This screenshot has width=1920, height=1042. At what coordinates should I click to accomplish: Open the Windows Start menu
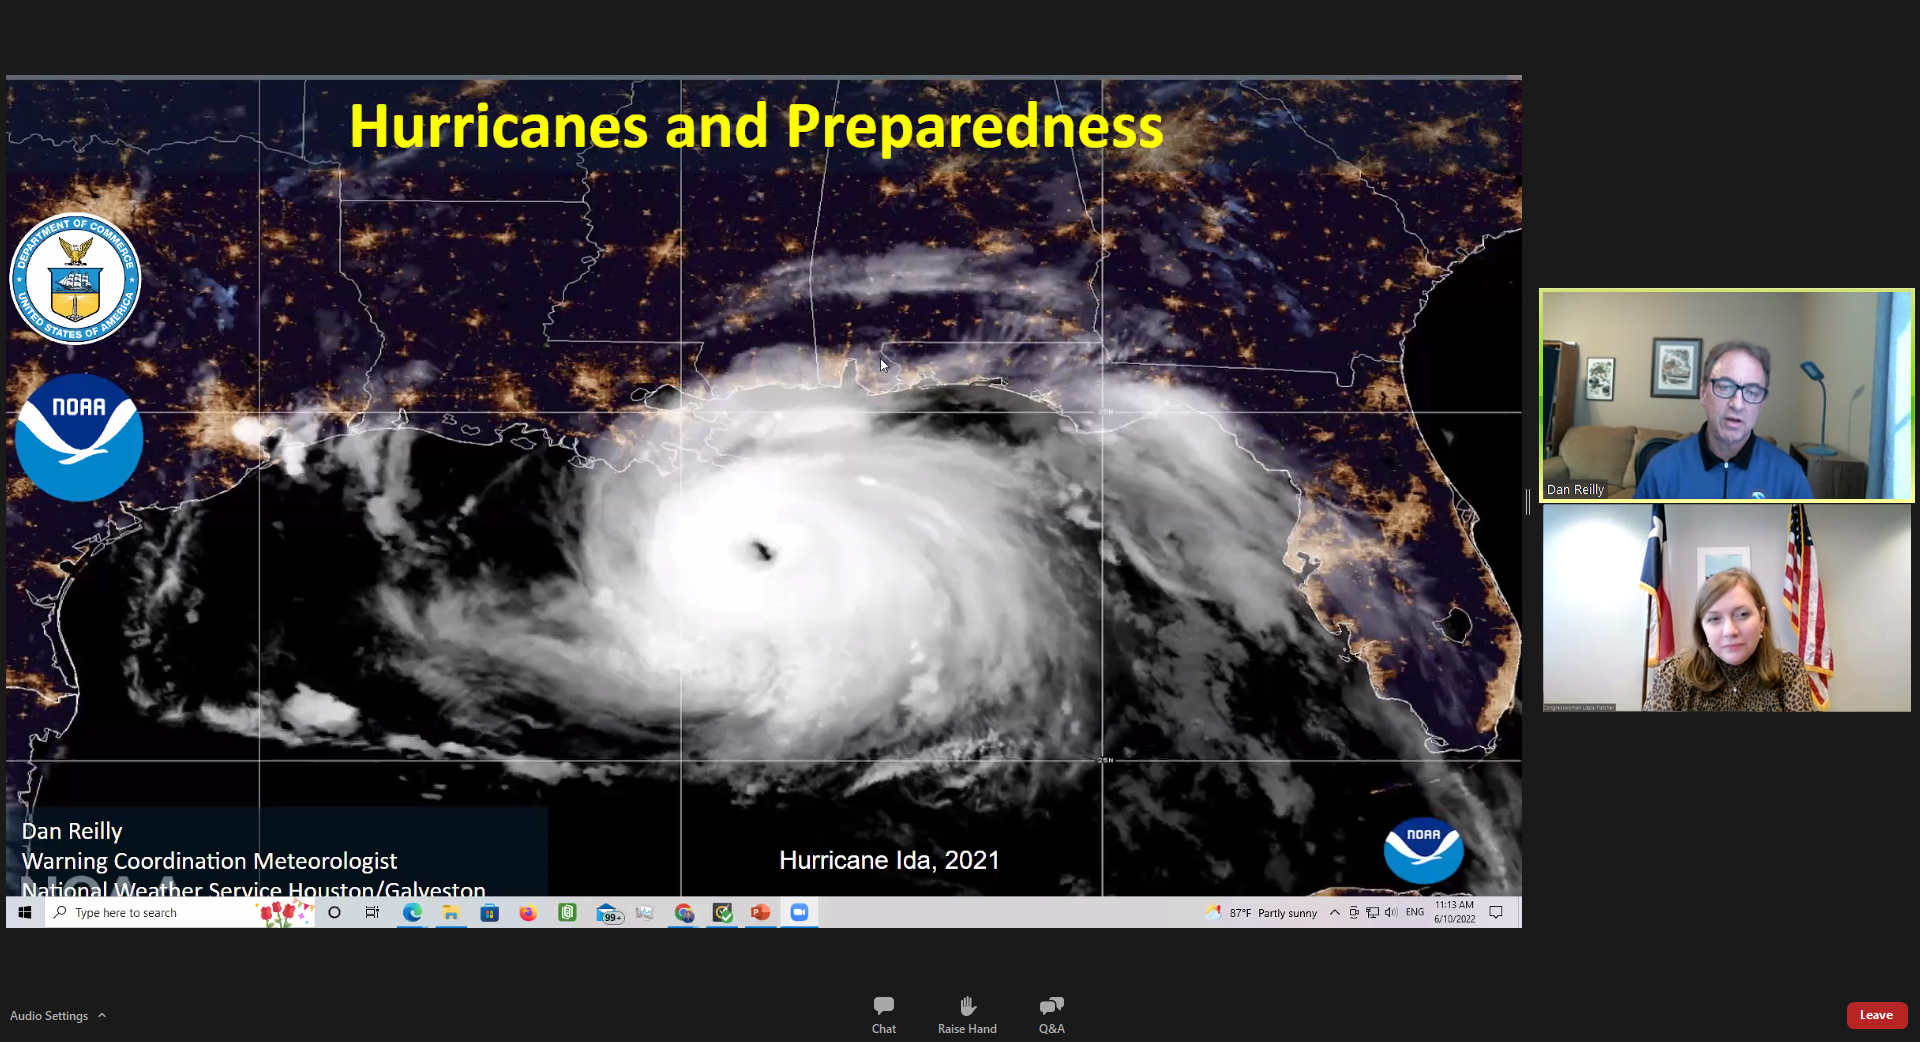[x=25, y=913]
